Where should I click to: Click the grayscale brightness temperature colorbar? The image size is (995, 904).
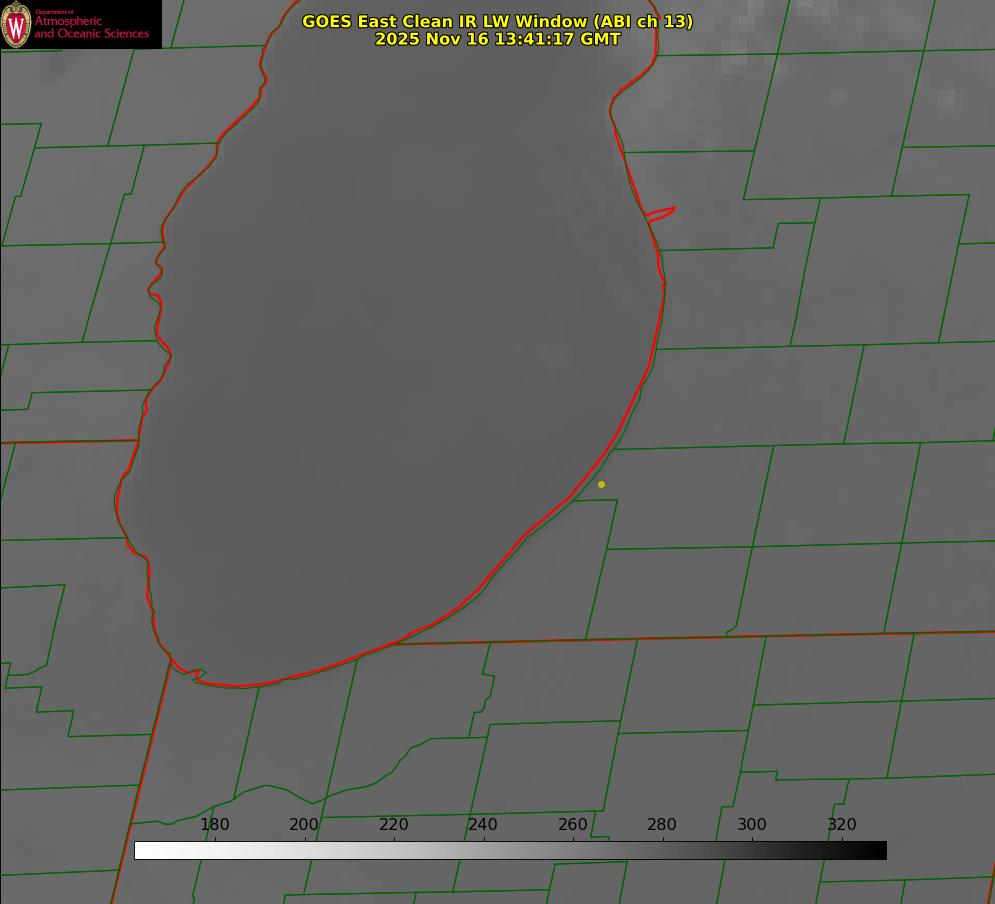(510, 850)
